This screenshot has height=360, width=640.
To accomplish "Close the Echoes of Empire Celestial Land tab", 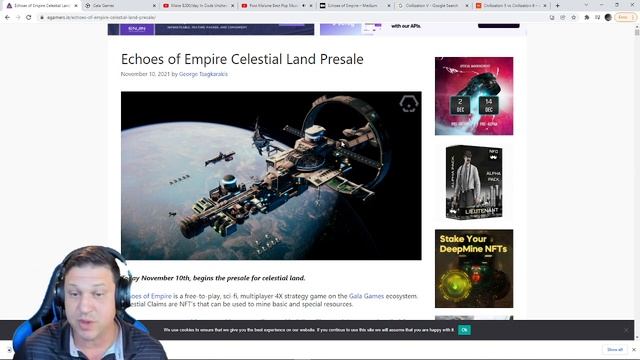I will [x=76, y=6].
